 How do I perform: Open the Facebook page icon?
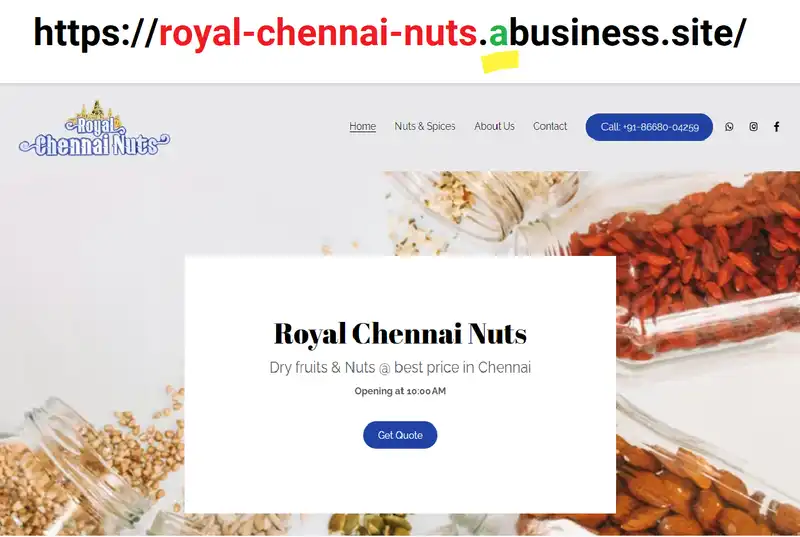pyautogui.click(x=776, y=126)
